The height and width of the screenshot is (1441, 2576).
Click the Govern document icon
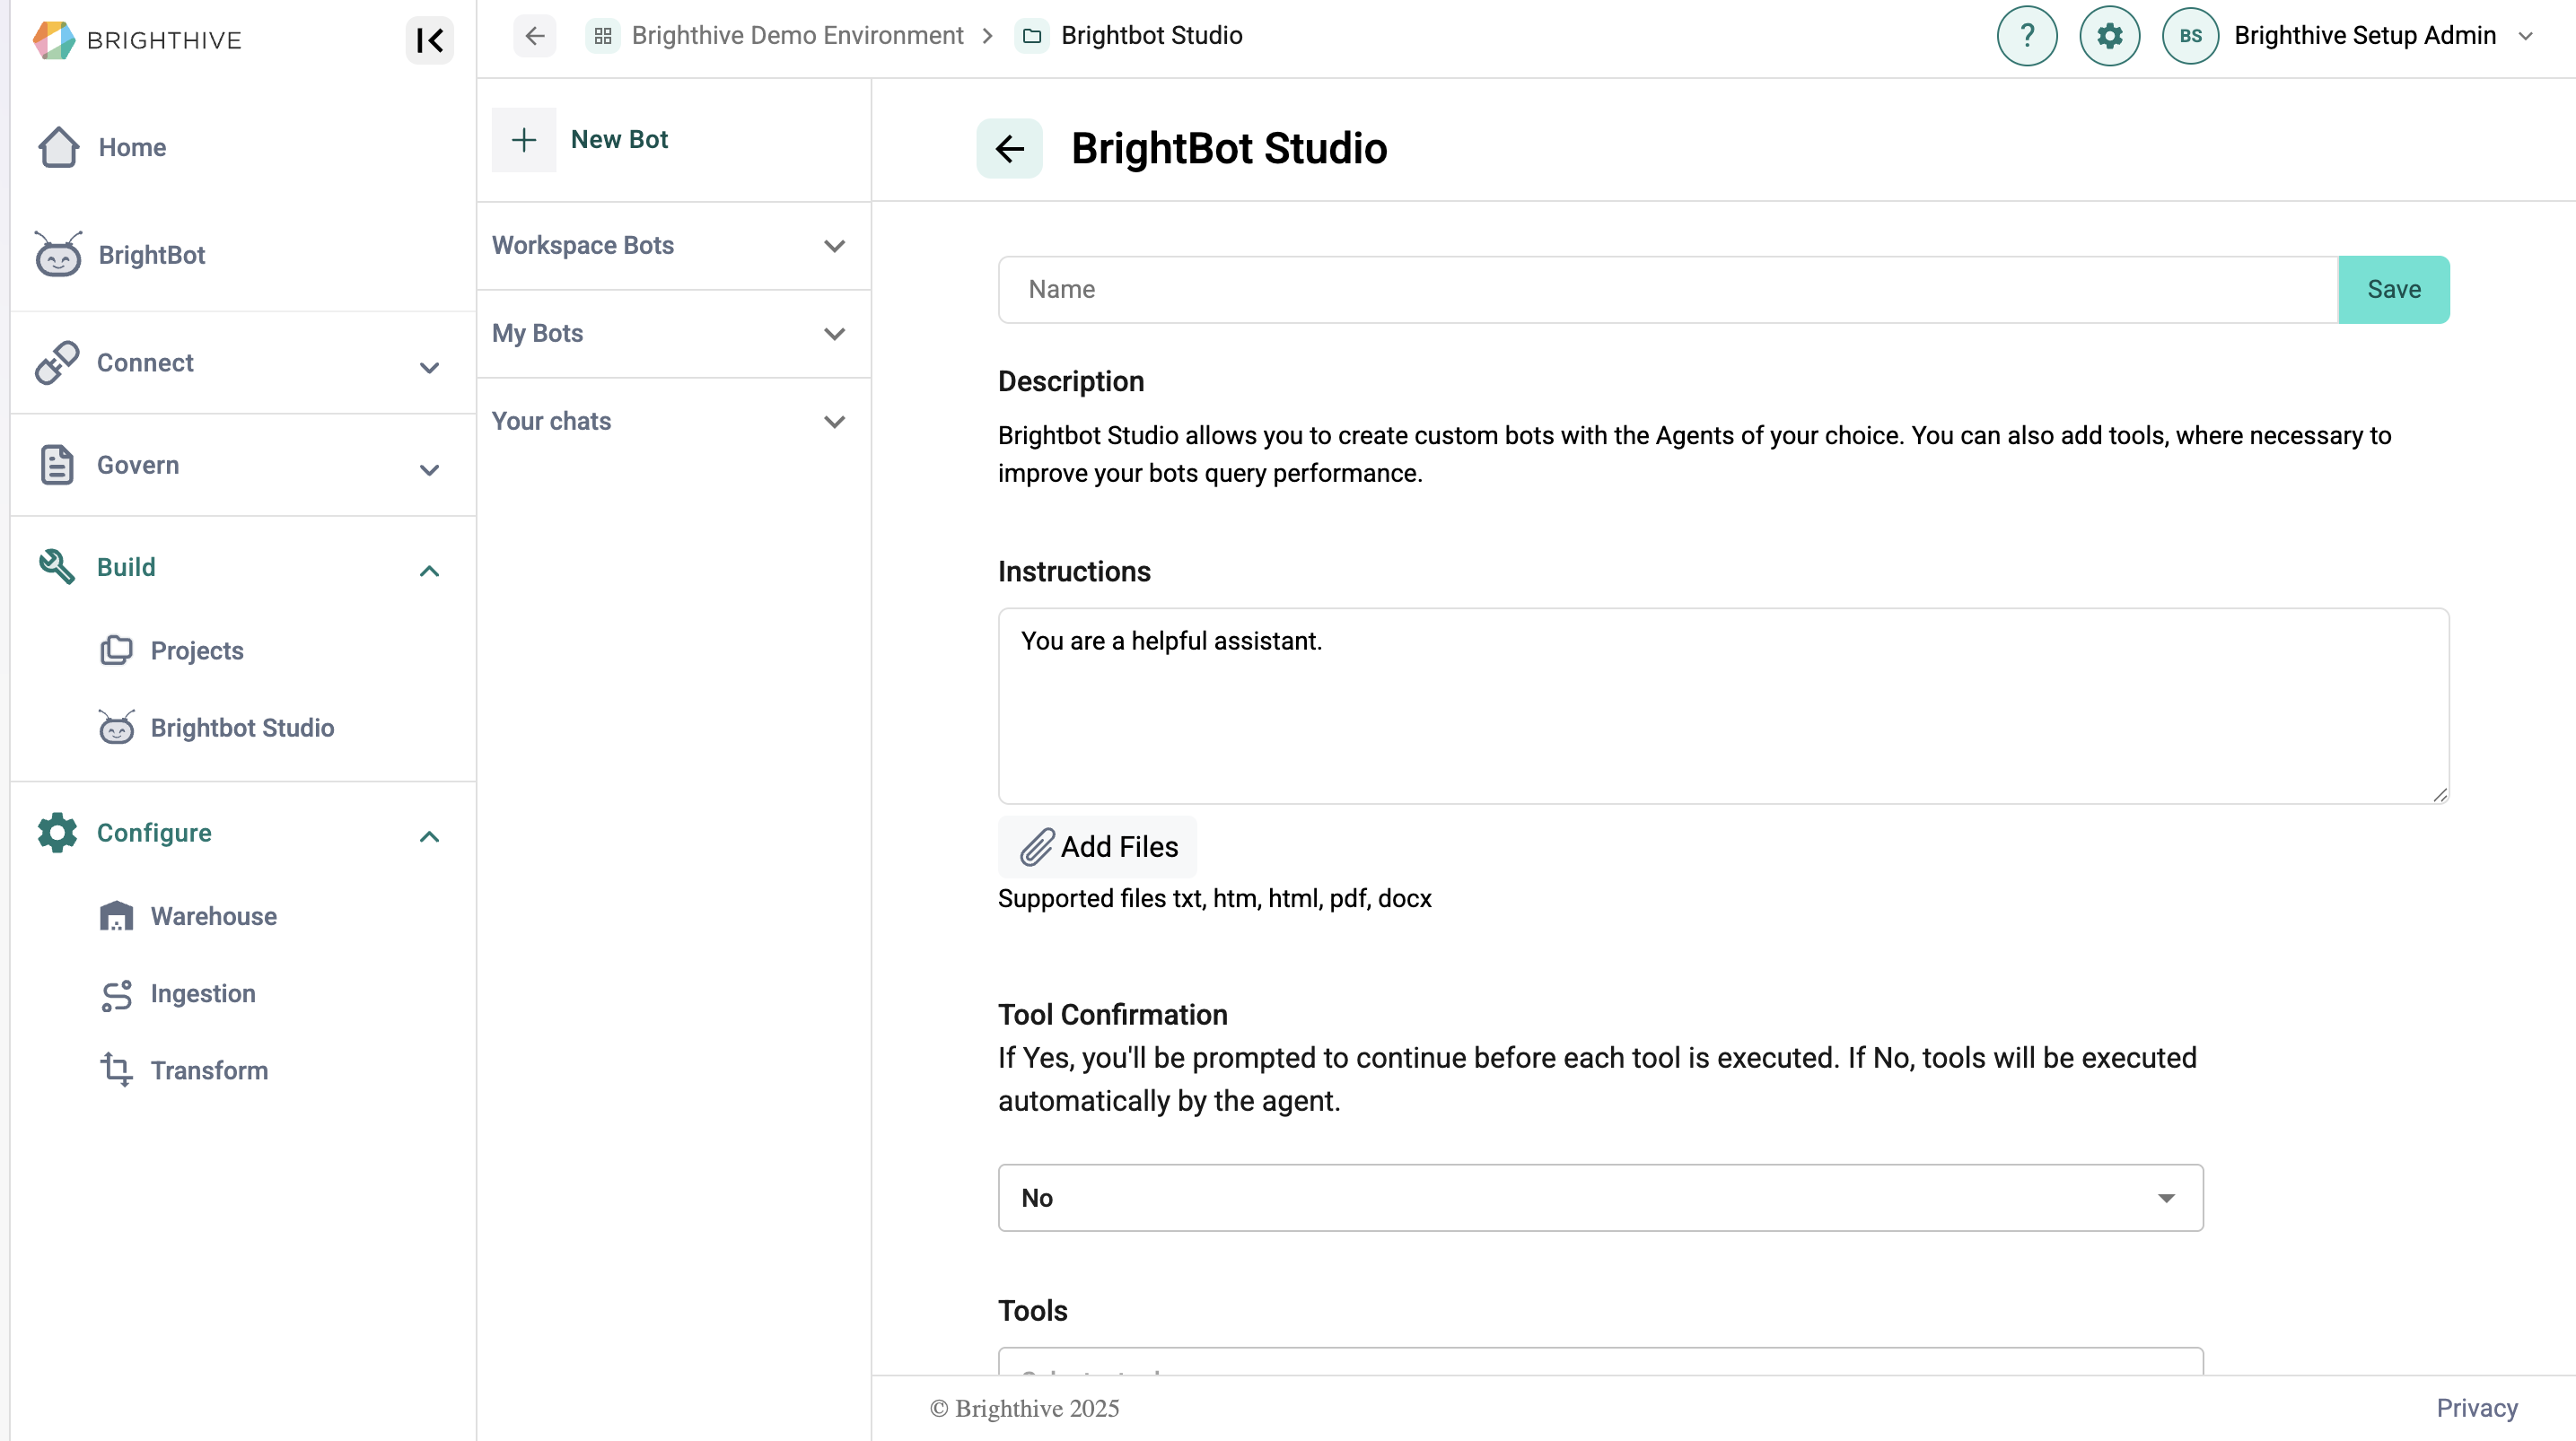point(57,465)
